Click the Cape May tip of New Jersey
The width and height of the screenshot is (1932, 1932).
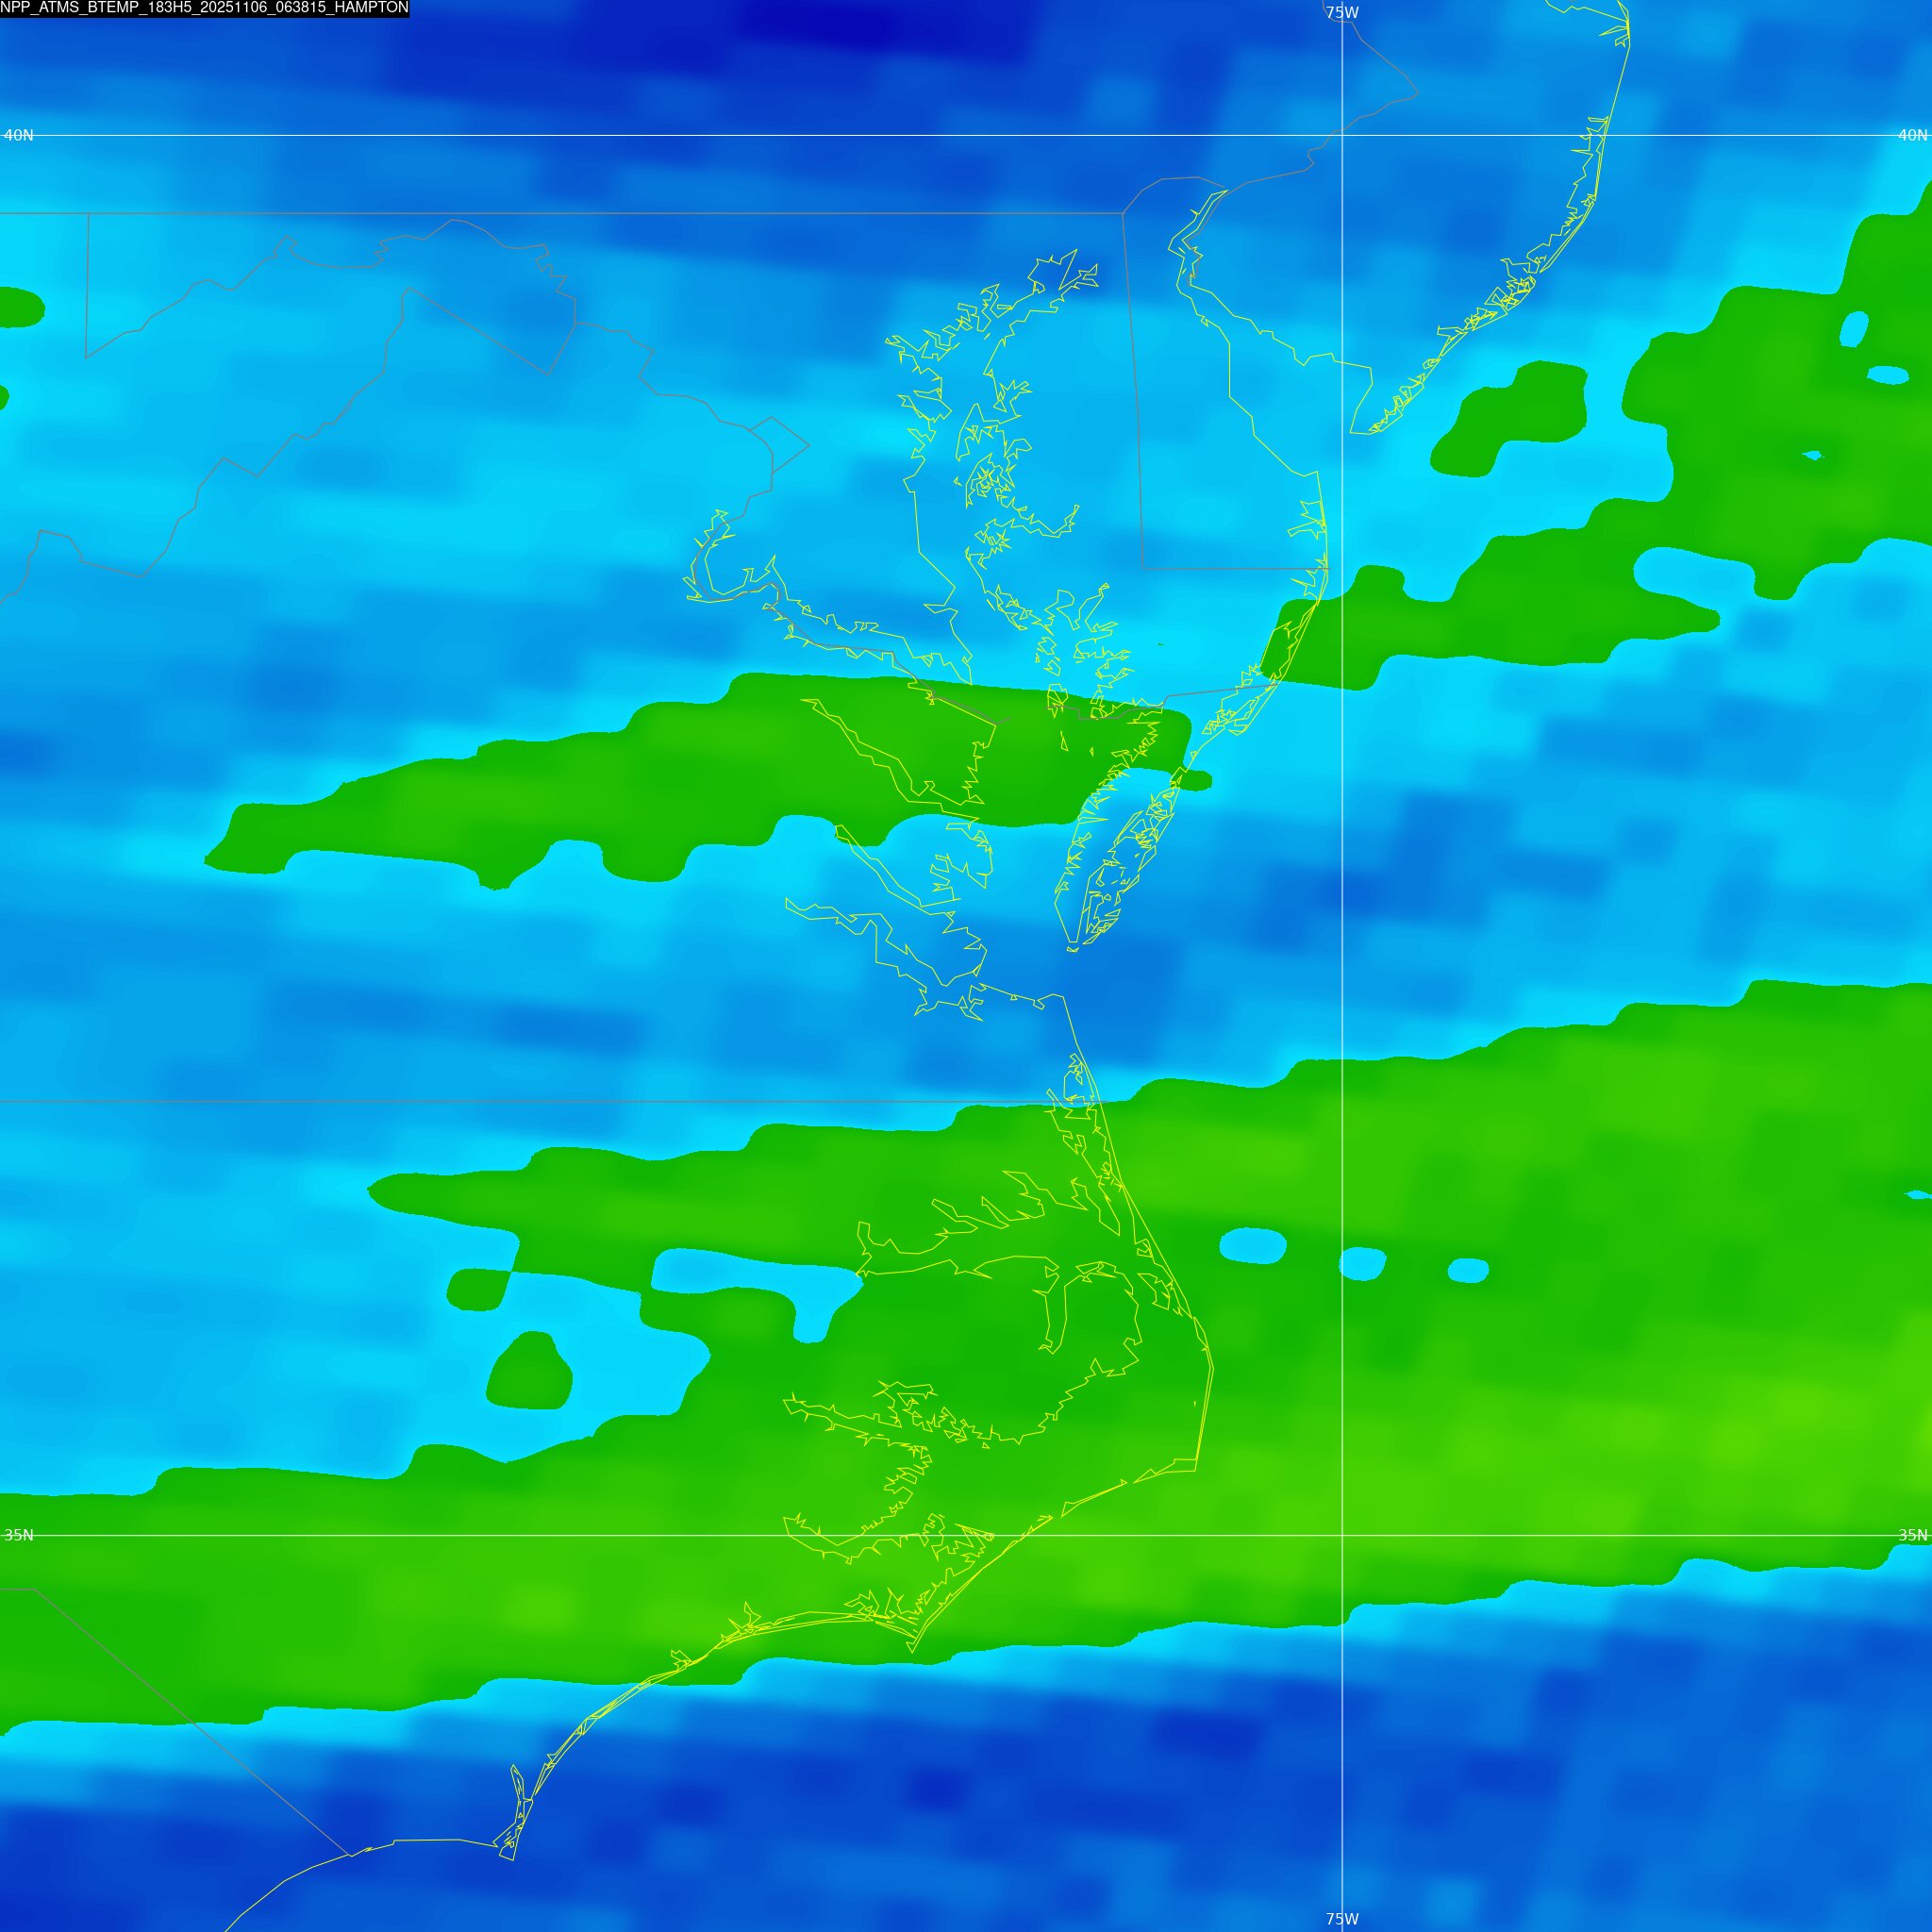[x=1354, y=432]
